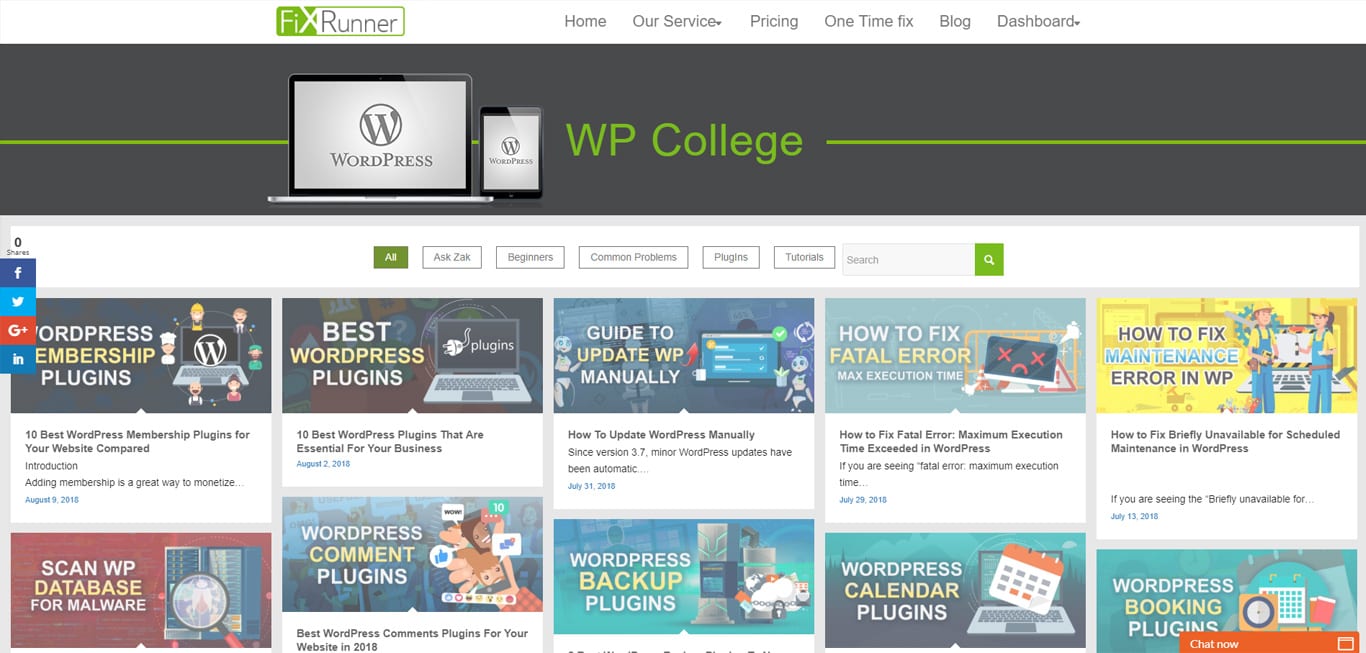Click the July 31, 2018 date
The height and width of the screenshot is (653, 1366).
[x=592, y=486]
